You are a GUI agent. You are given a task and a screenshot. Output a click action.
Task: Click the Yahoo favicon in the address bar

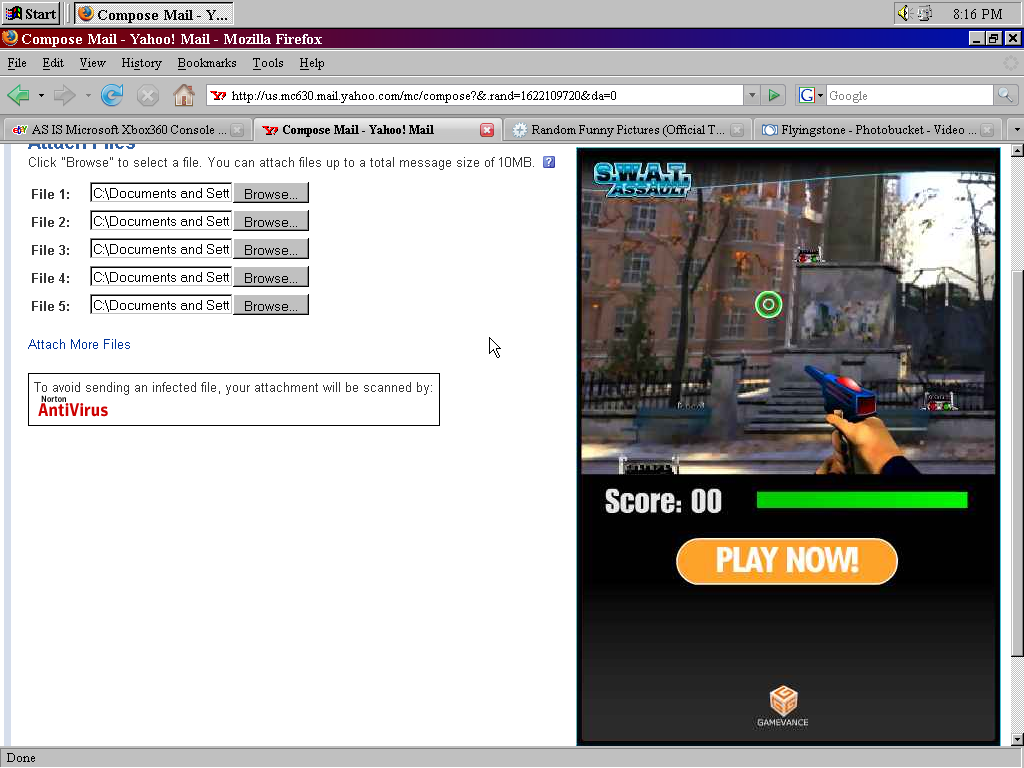coord(219,95)
